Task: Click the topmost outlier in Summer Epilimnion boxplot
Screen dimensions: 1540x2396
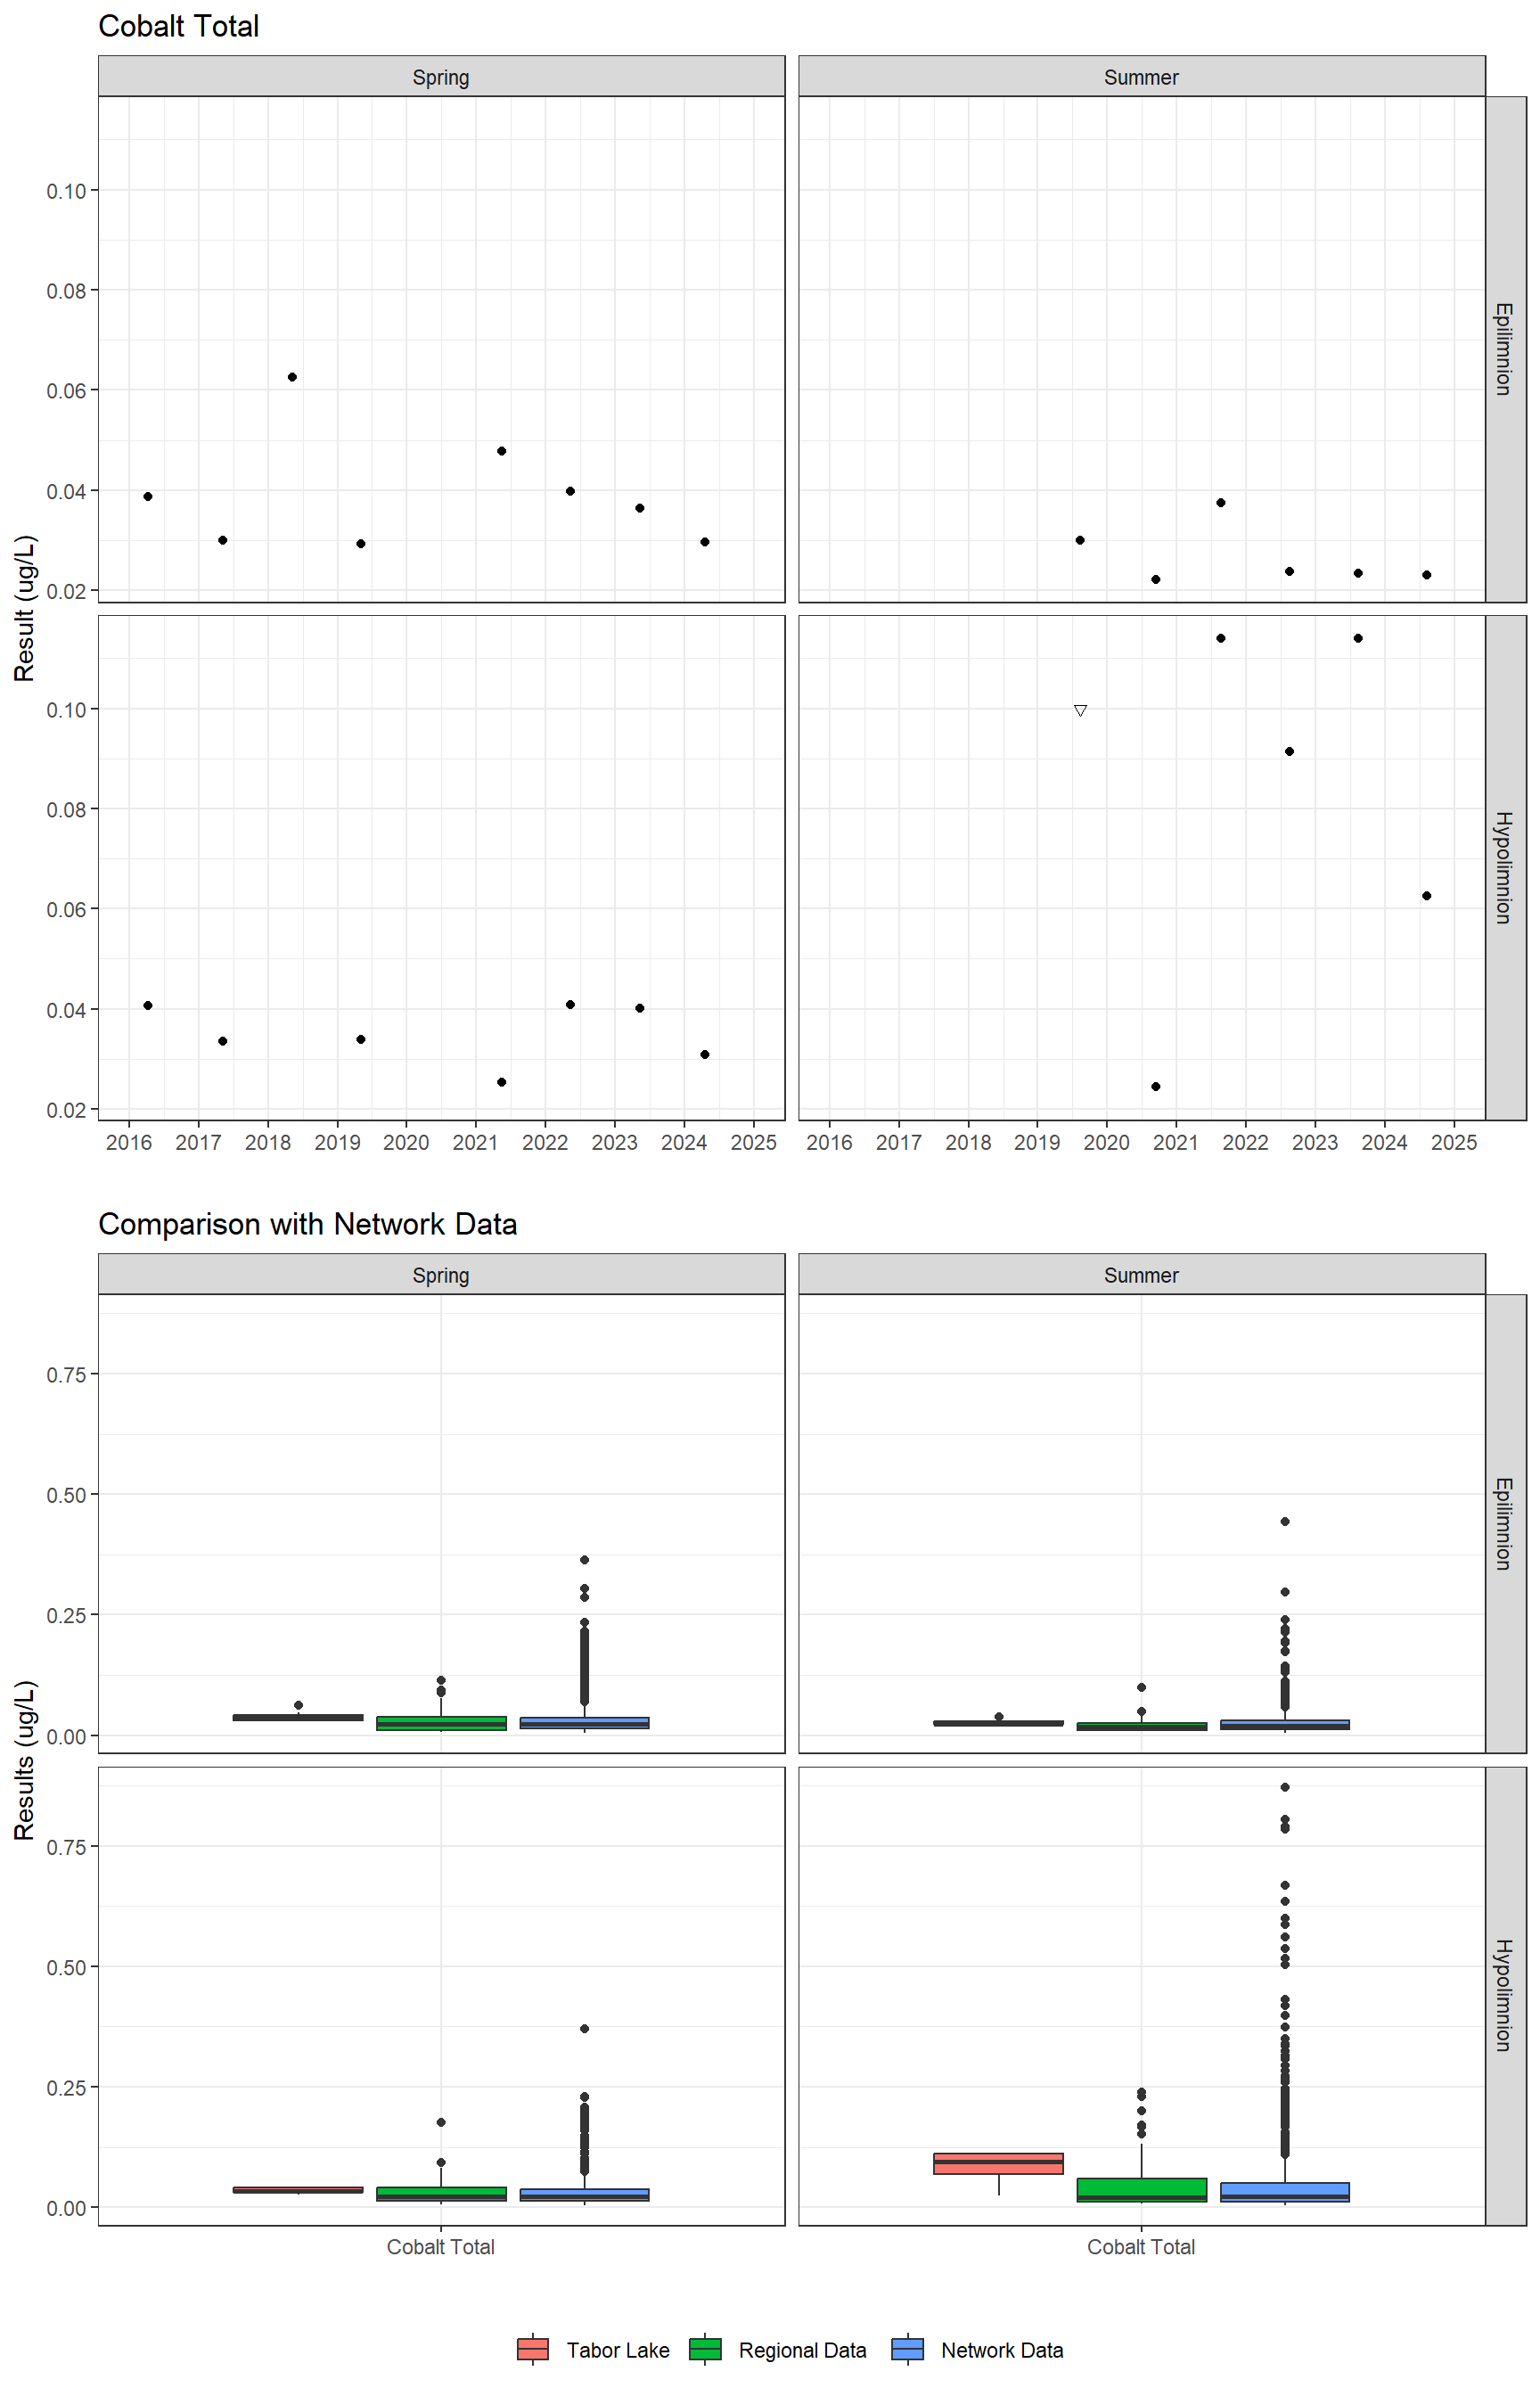Action: coord(1285,1521)
